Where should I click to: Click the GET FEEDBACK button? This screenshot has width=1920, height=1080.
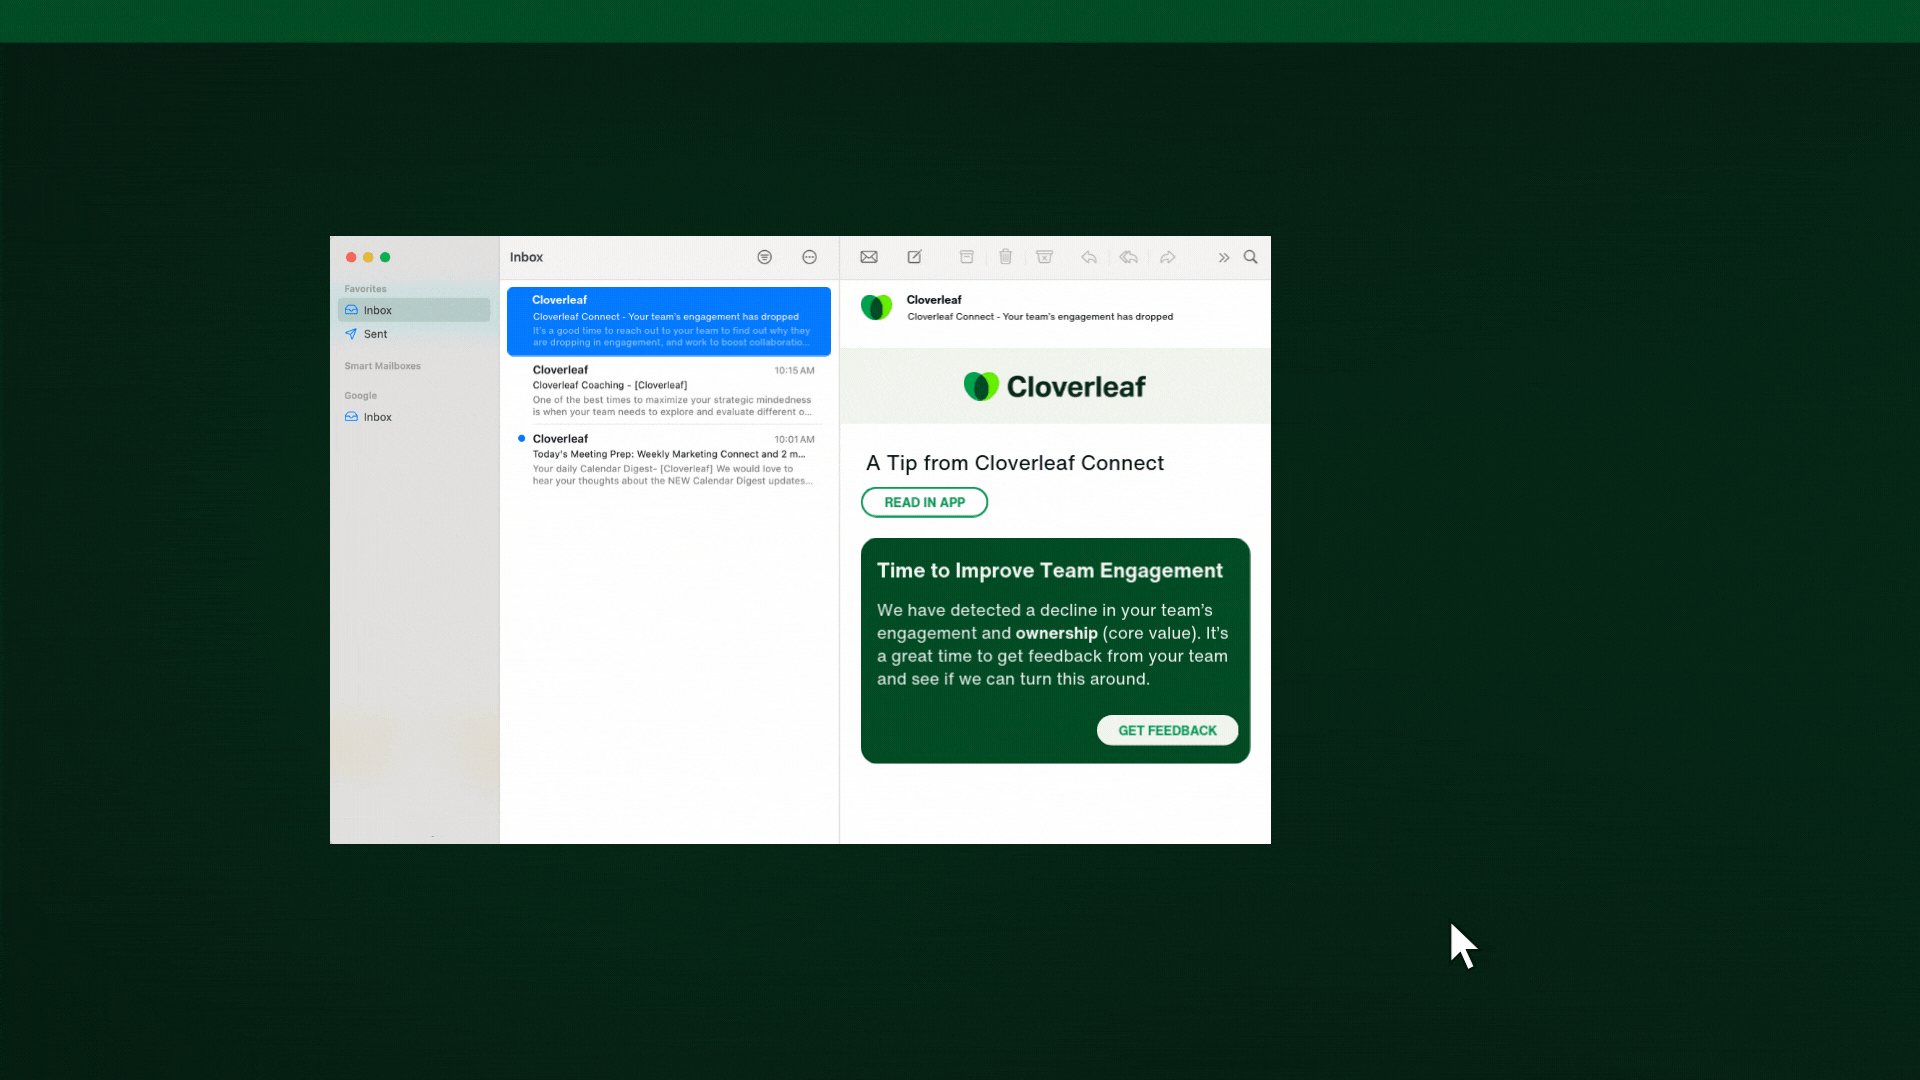(x=1167, y=730)
